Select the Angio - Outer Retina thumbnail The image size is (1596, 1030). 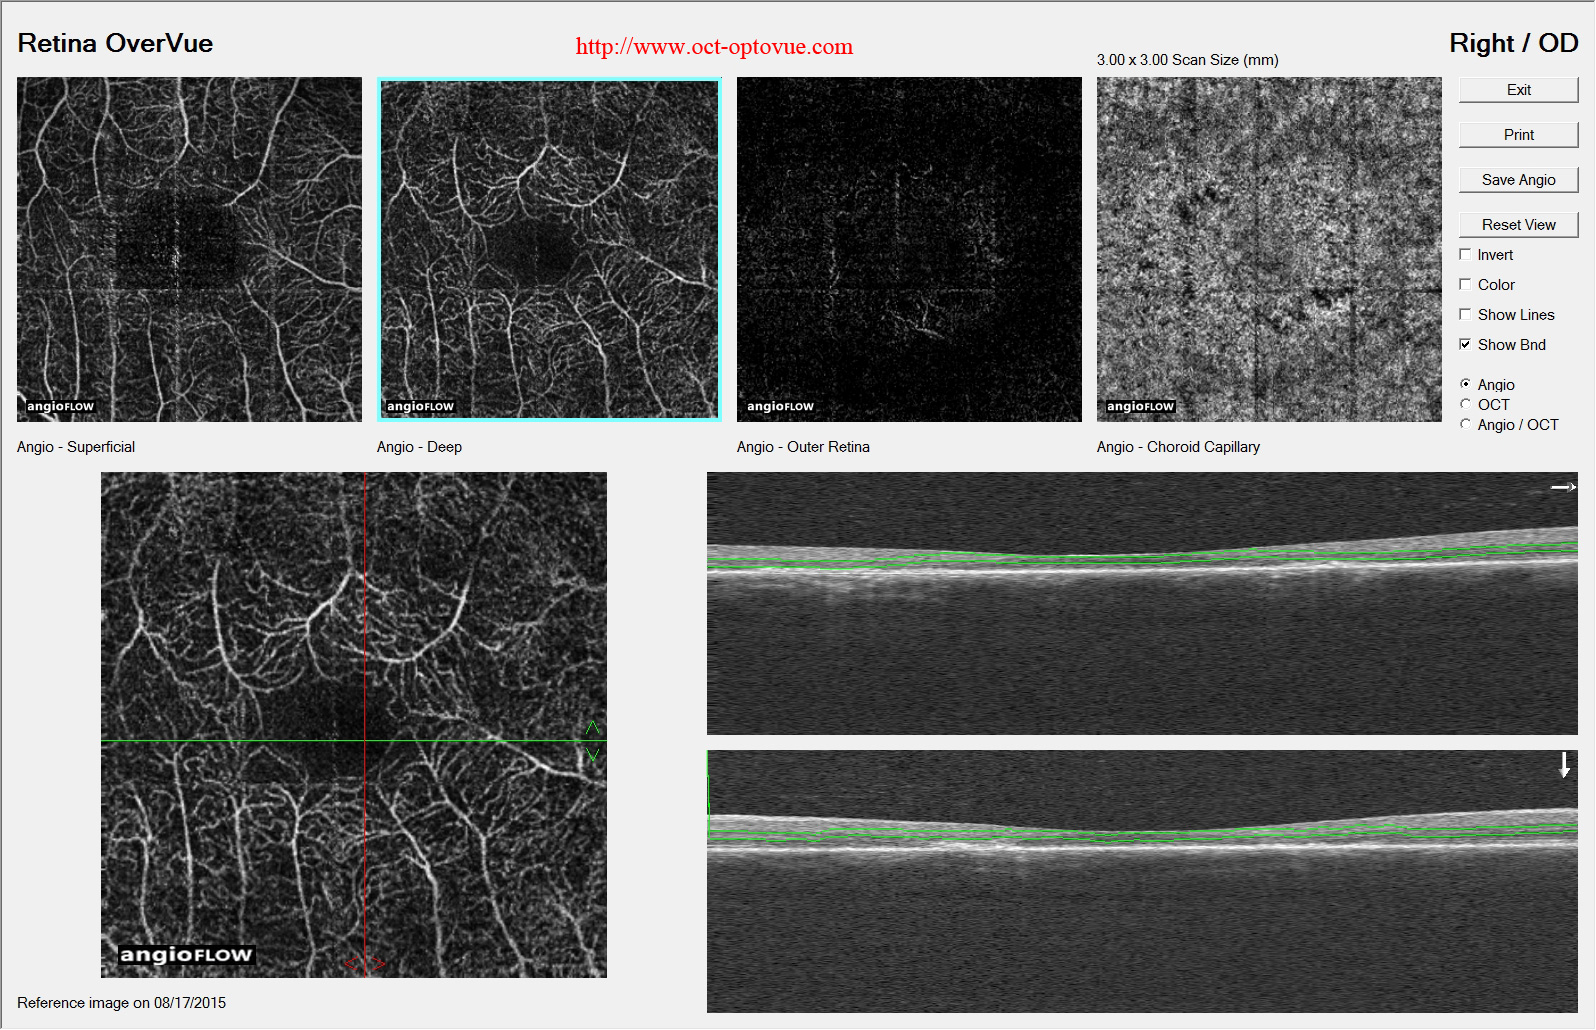[x=909, y=249]
